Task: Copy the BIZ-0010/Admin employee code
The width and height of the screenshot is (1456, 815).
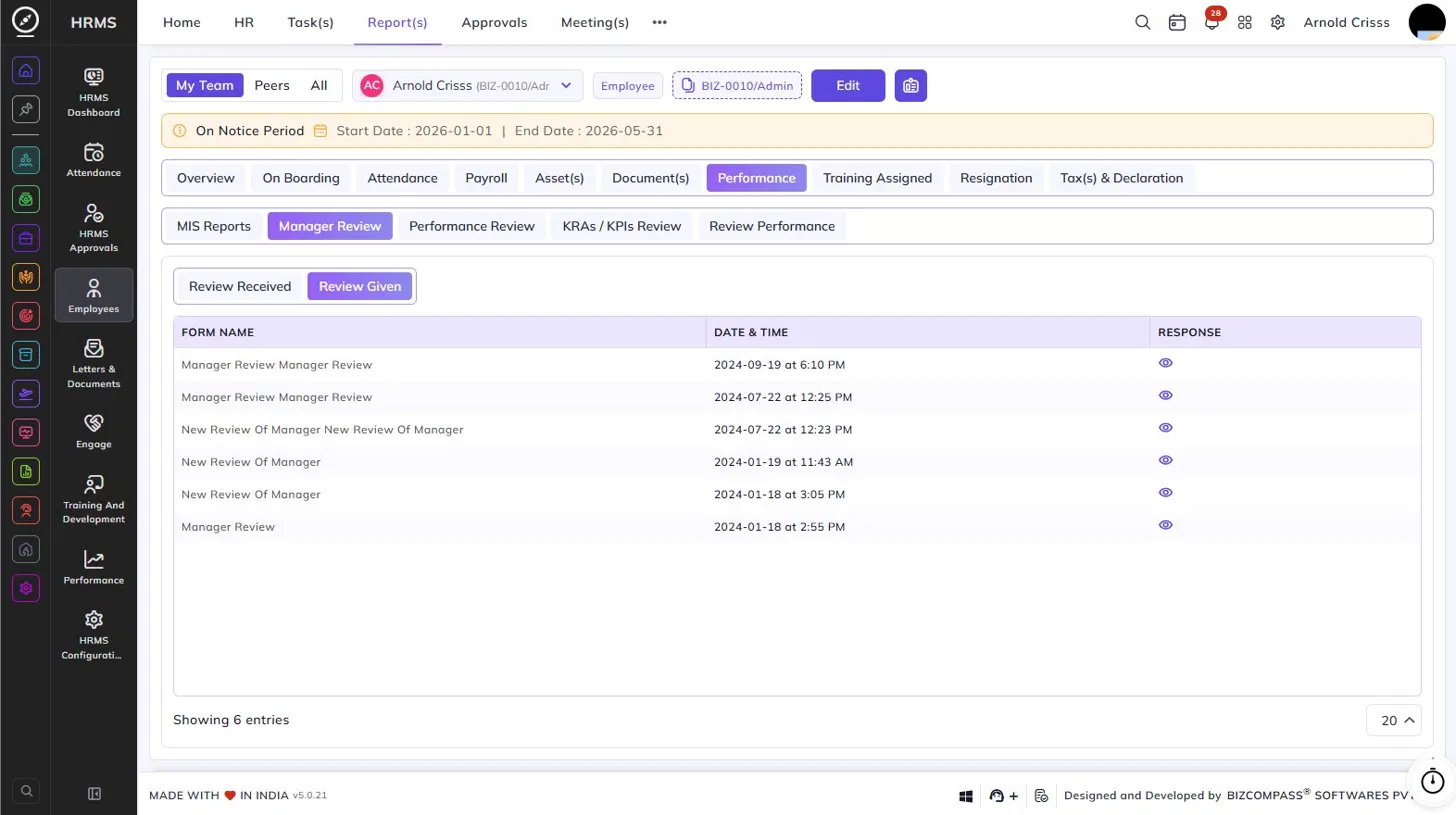Action: [x=737, y=86]
